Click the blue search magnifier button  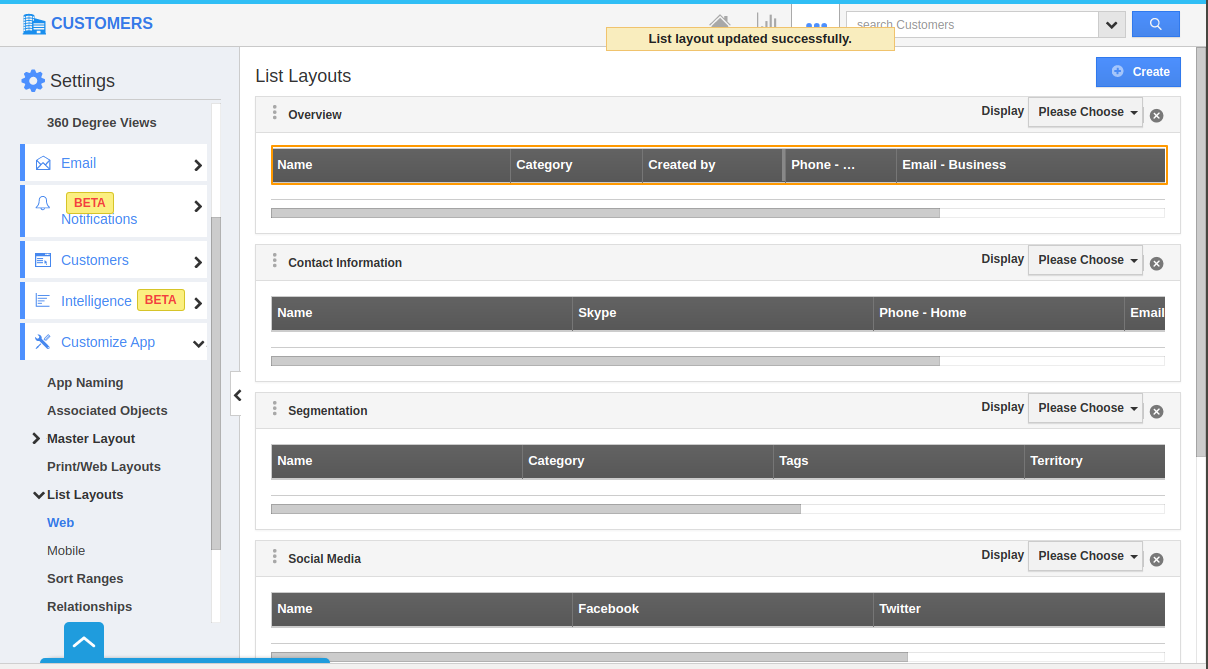click(1155, 23)
